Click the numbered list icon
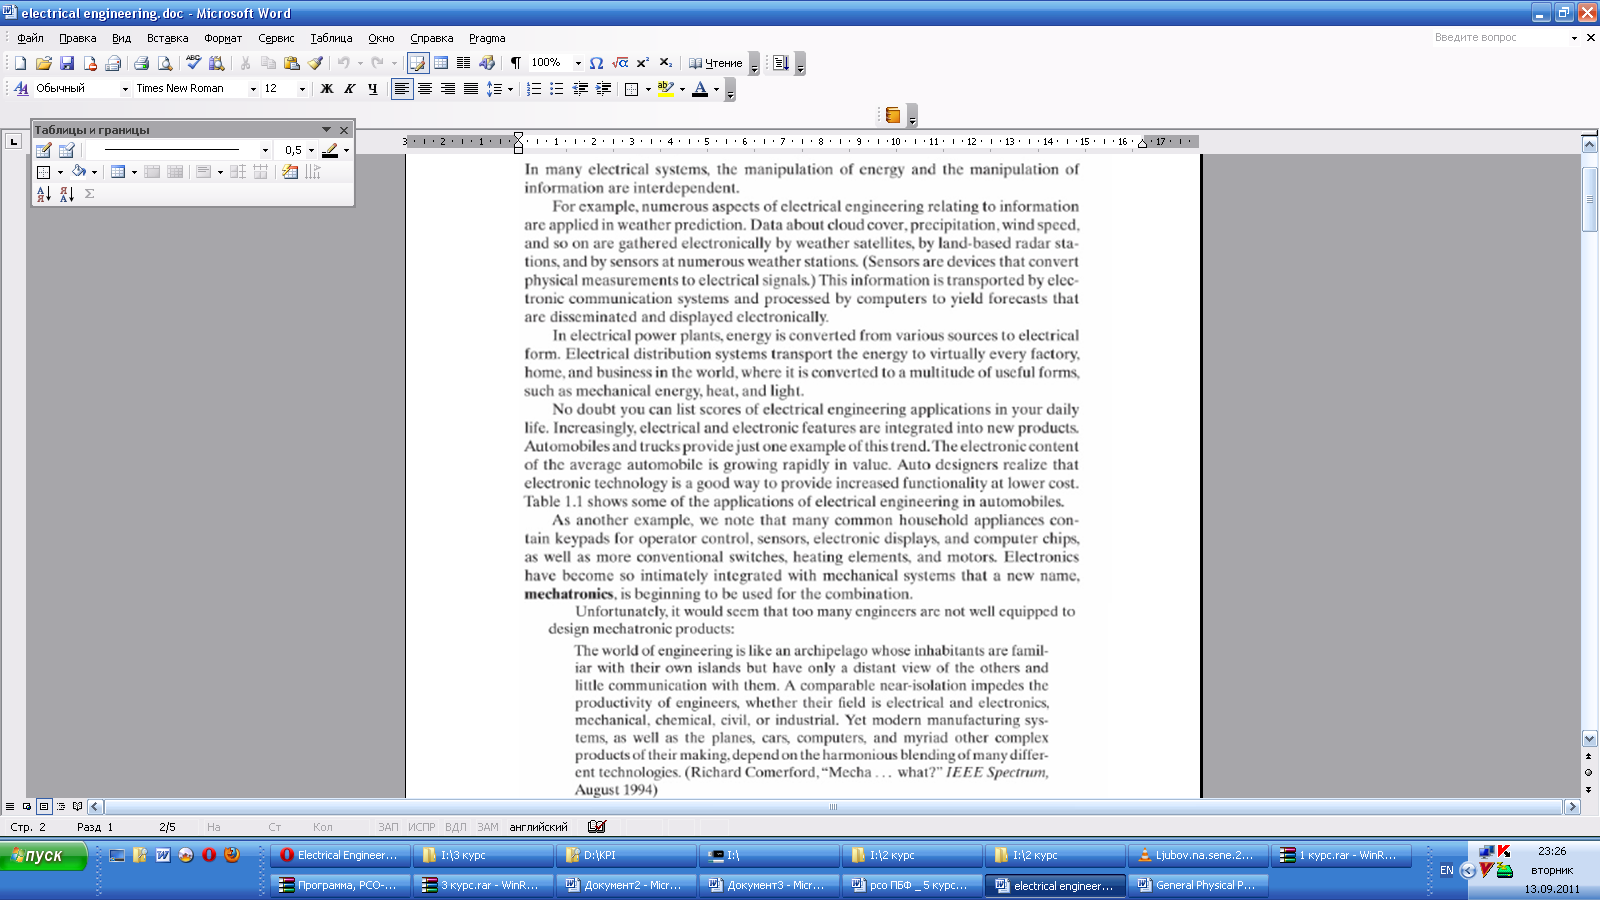 (x=534, y=89)
